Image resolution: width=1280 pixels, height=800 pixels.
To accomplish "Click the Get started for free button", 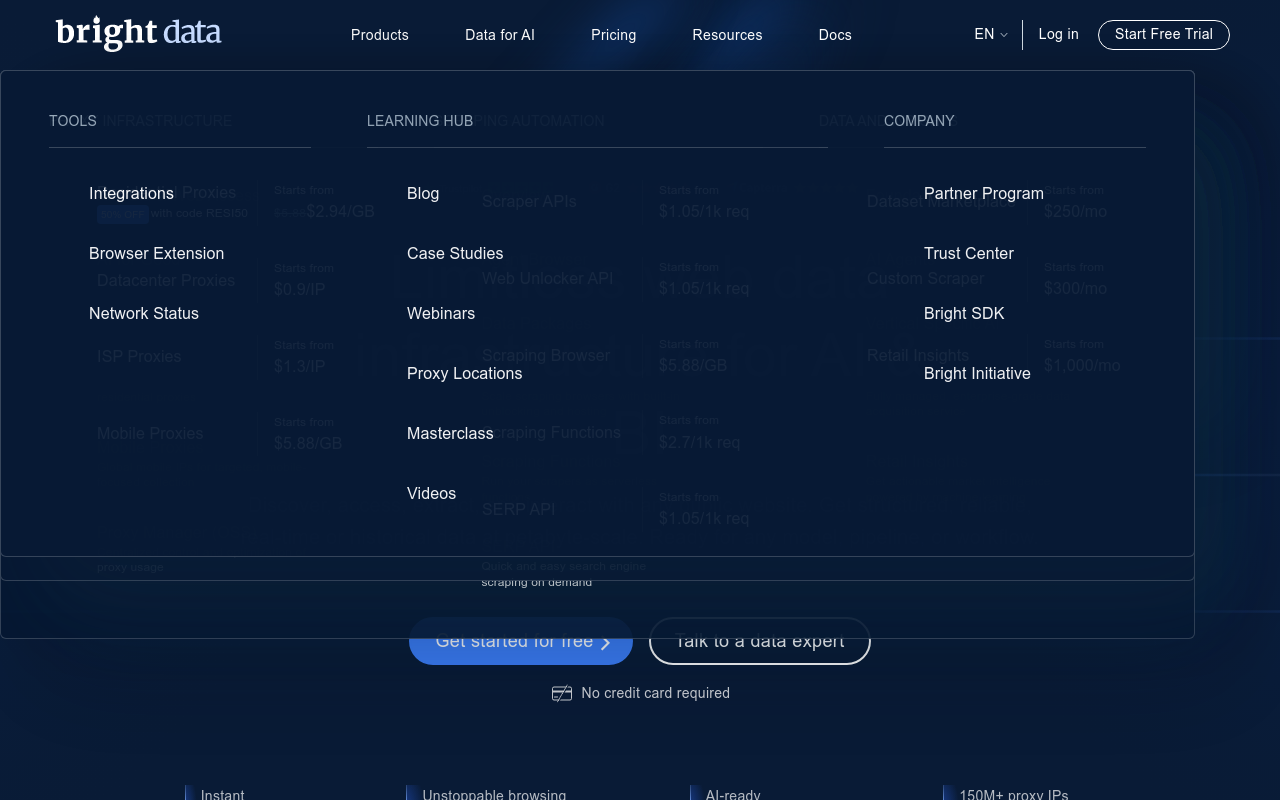I will coord(521,641).
